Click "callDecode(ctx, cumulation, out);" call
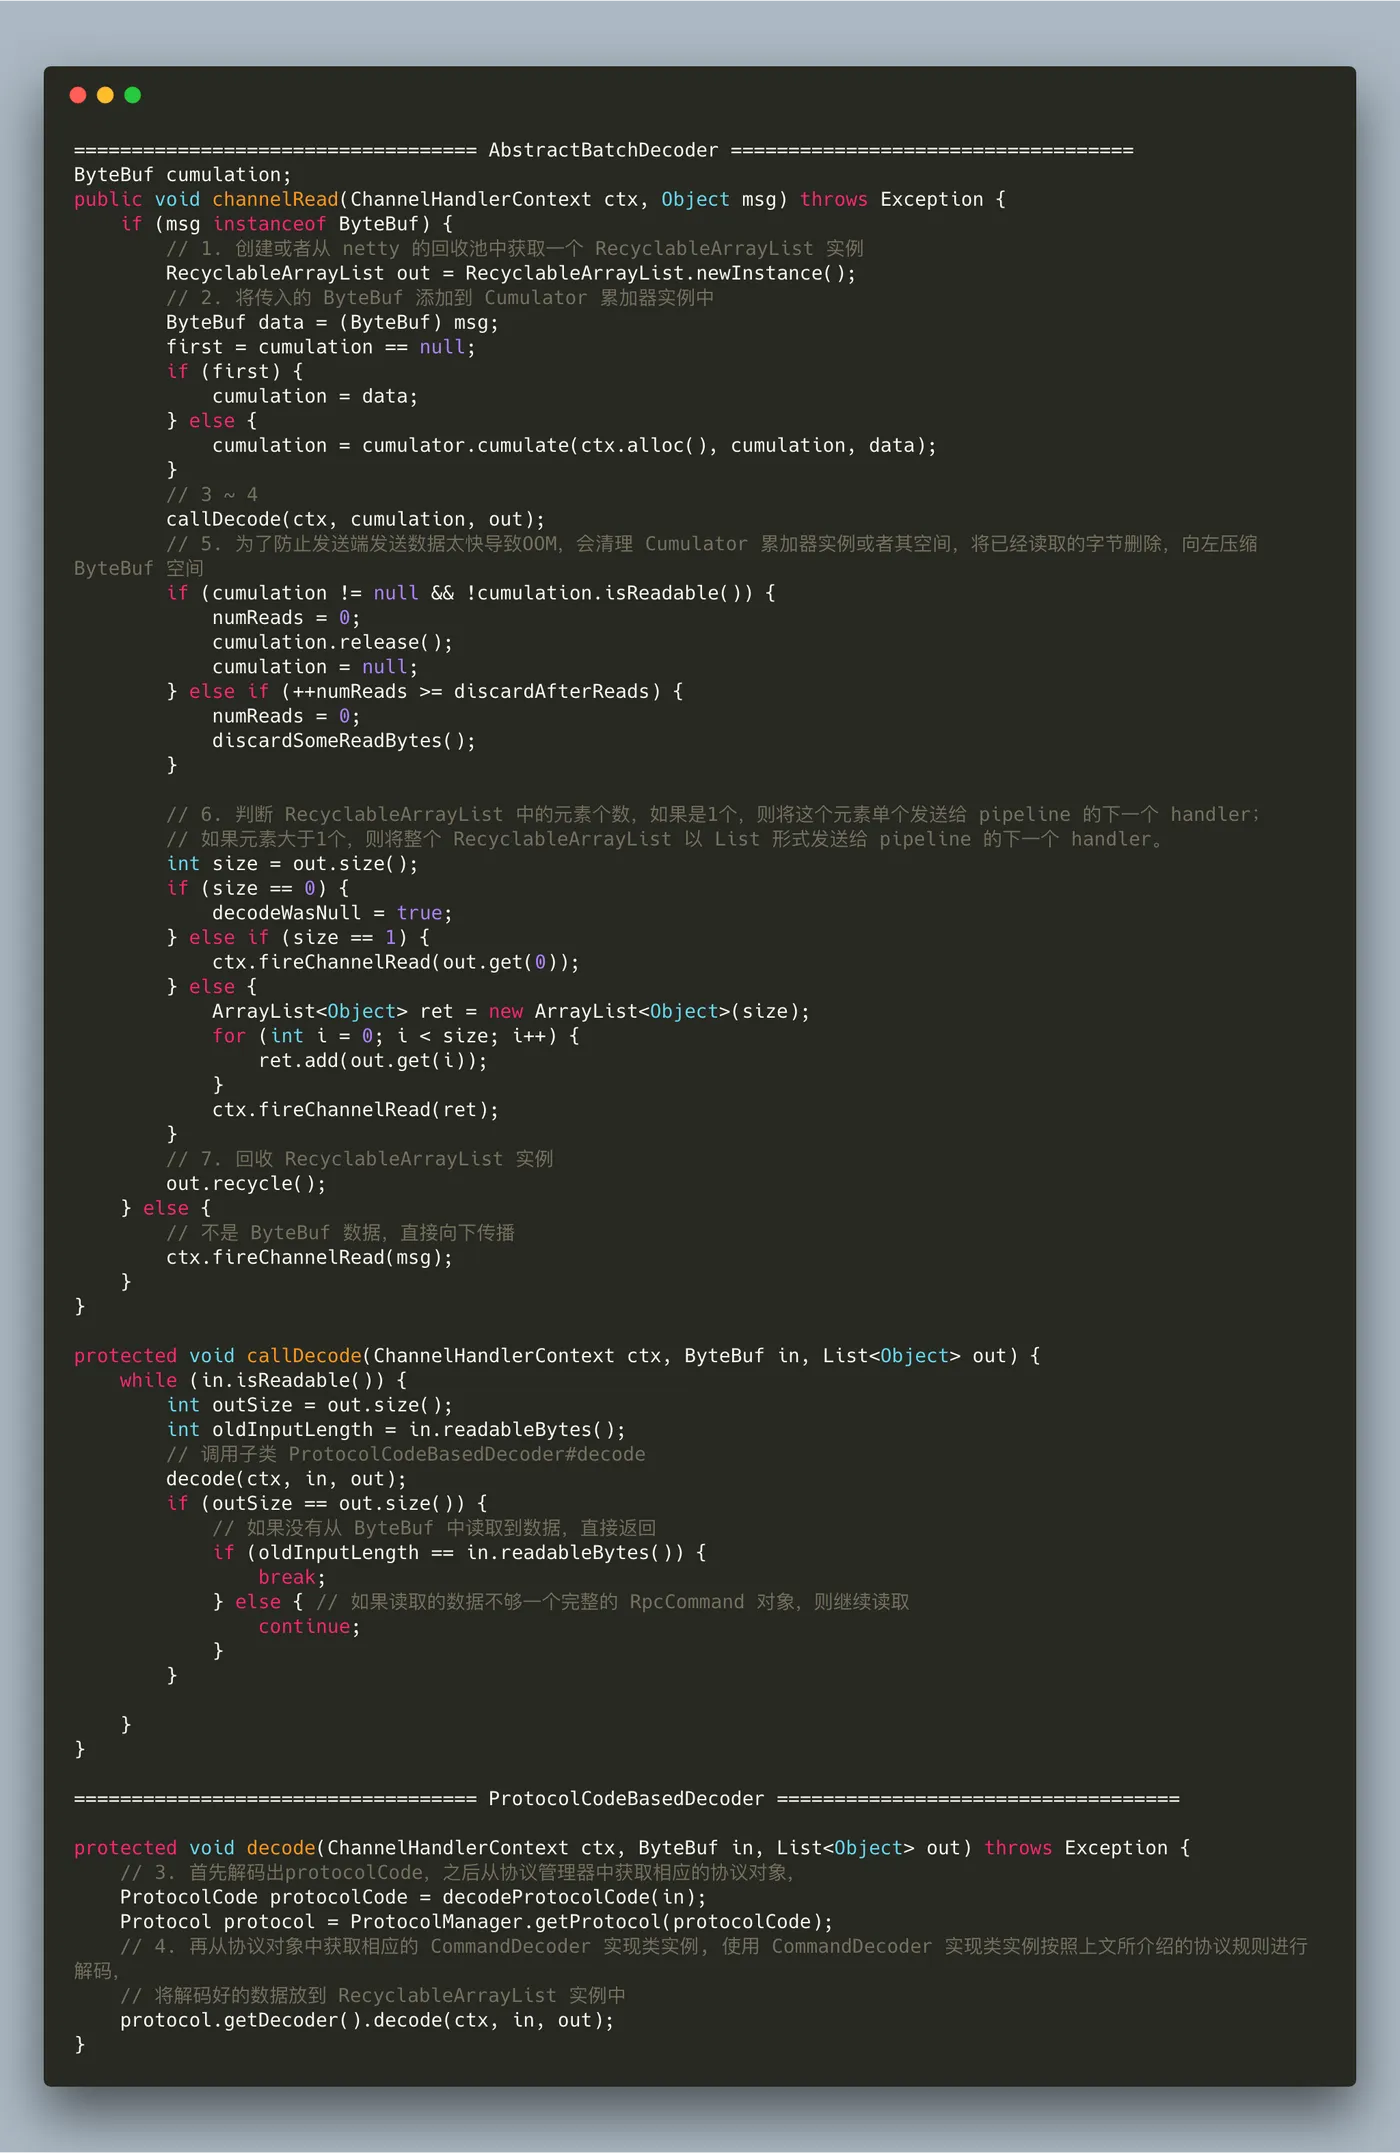Image resolution: width=1400 pixels, height=2153 pixels. click(x=355, y=519)
